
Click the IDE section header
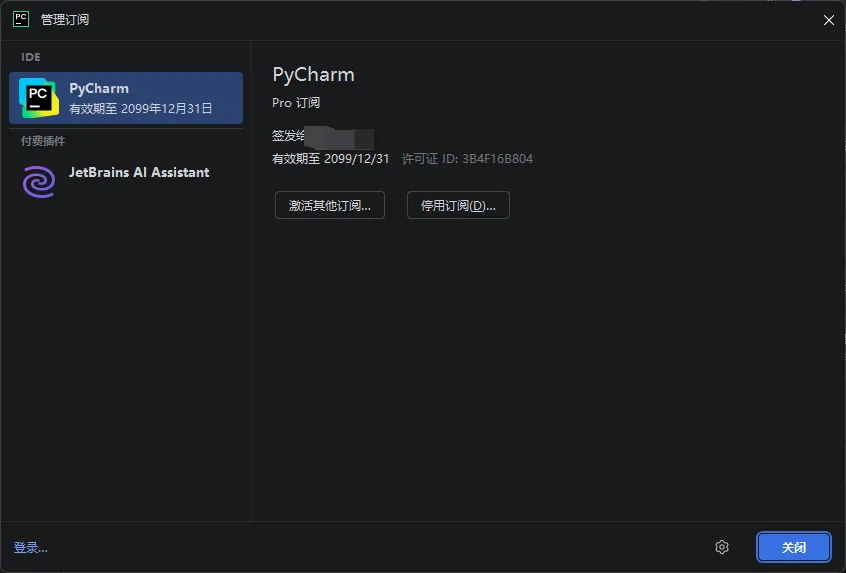[31, 57]
